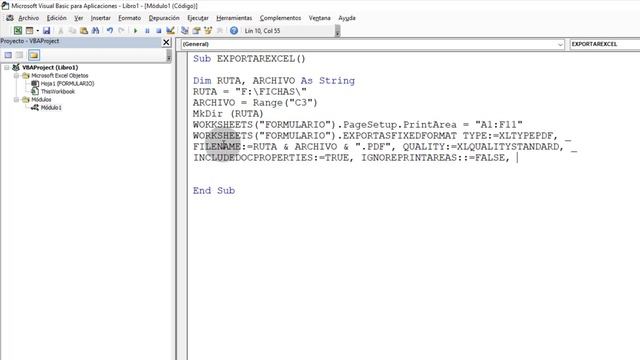Click the INCLUDEDOCPROPERTIES:=TRUE code line

click(x=351, y=158)
